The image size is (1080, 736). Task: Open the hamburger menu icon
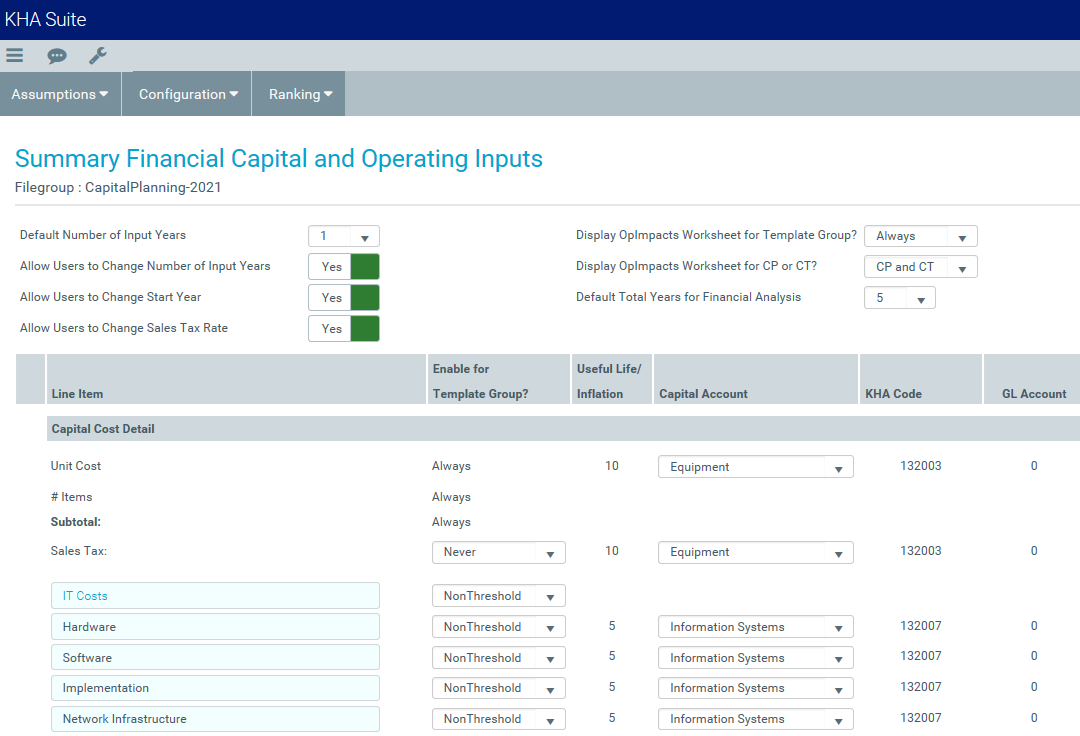click(14, 56)
